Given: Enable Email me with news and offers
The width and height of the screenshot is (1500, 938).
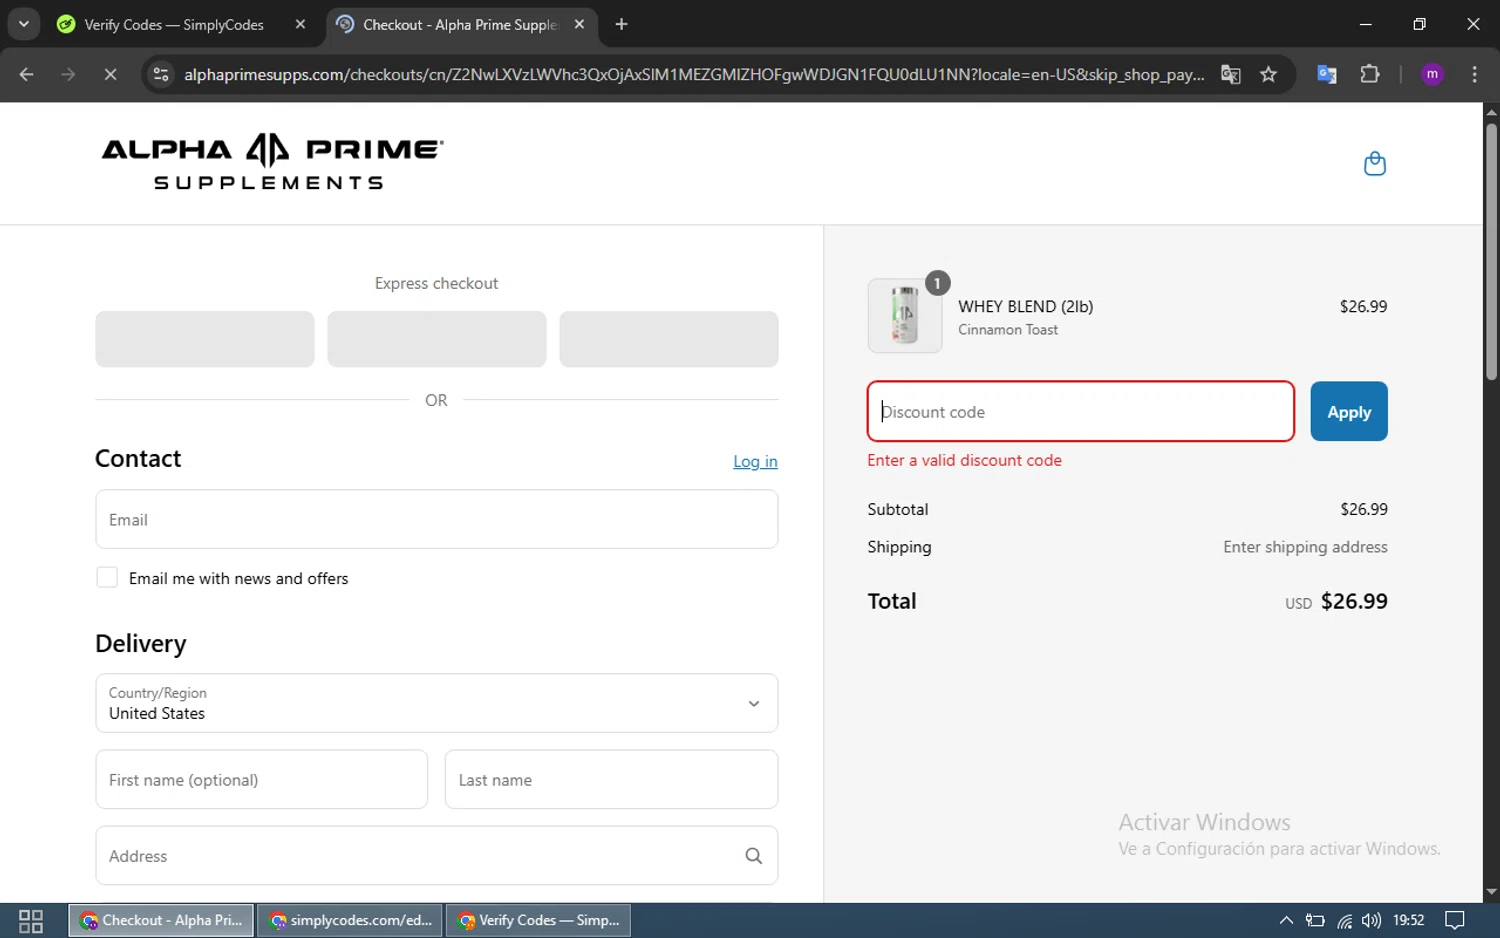Looking at the screenshot, I should 107,577.
